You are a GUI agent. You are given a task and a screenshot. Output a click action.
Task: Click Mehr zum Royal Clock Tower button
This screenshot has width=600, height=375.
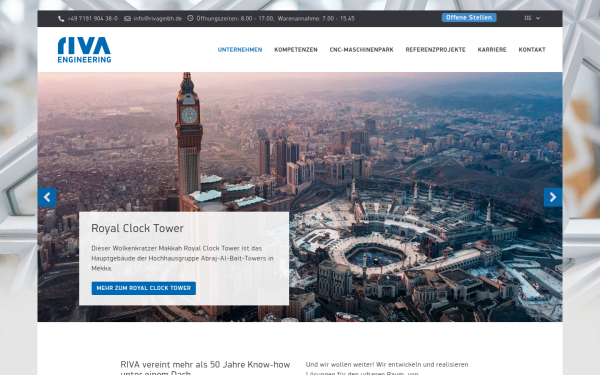coord(143,288)
